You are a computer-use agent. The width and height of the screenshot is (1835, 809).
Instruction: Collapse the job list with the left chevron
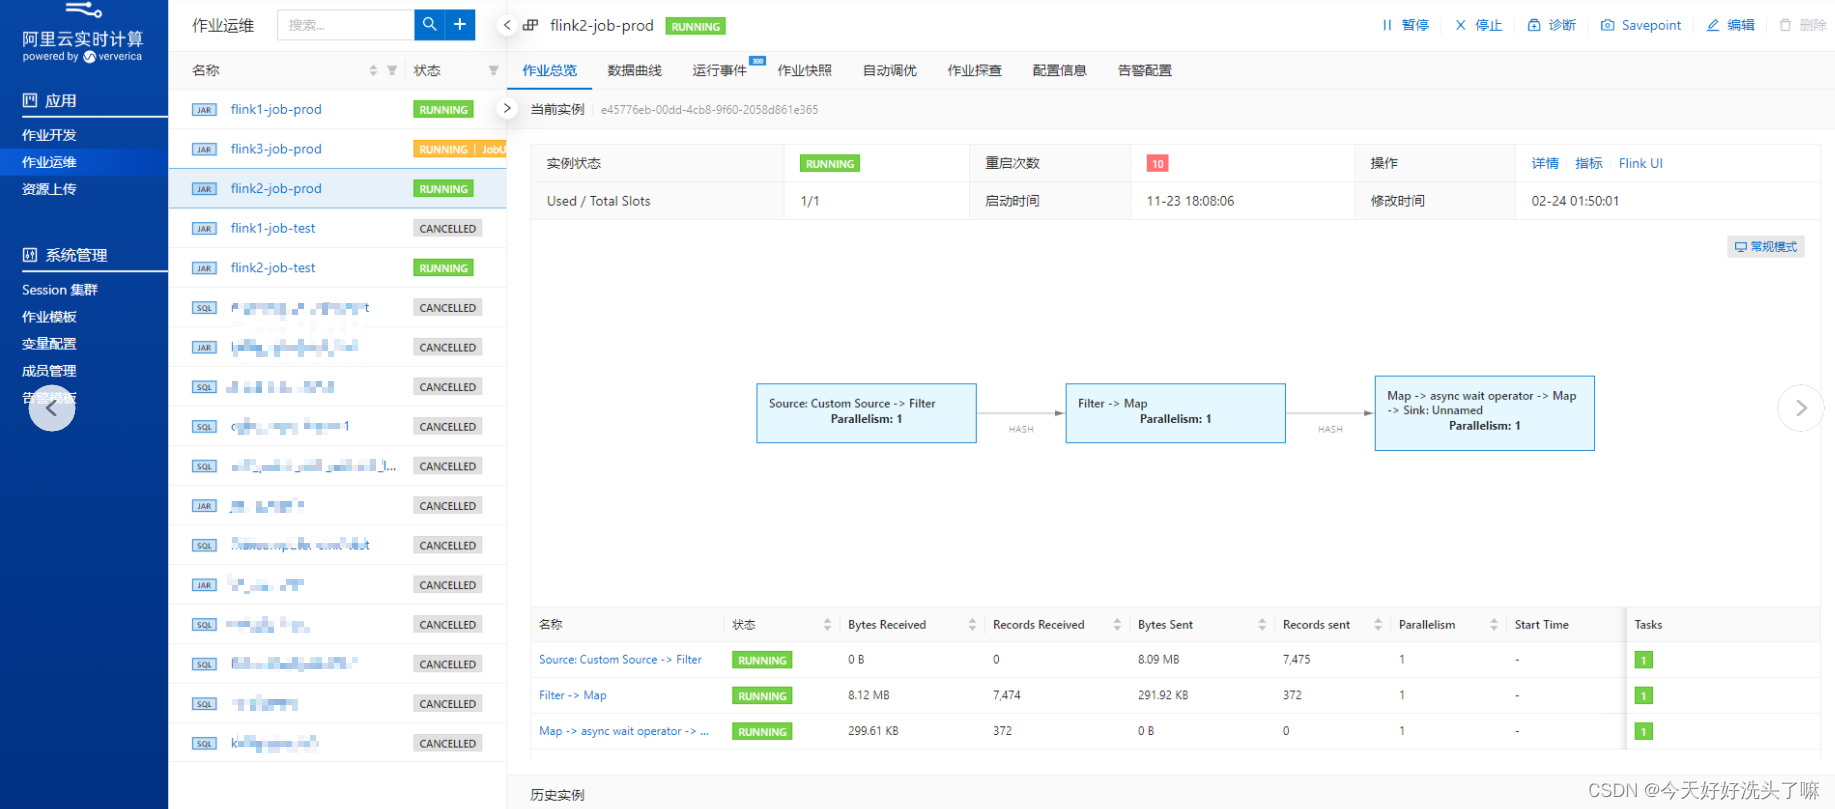pyautogui.click(x=507, y=25)
